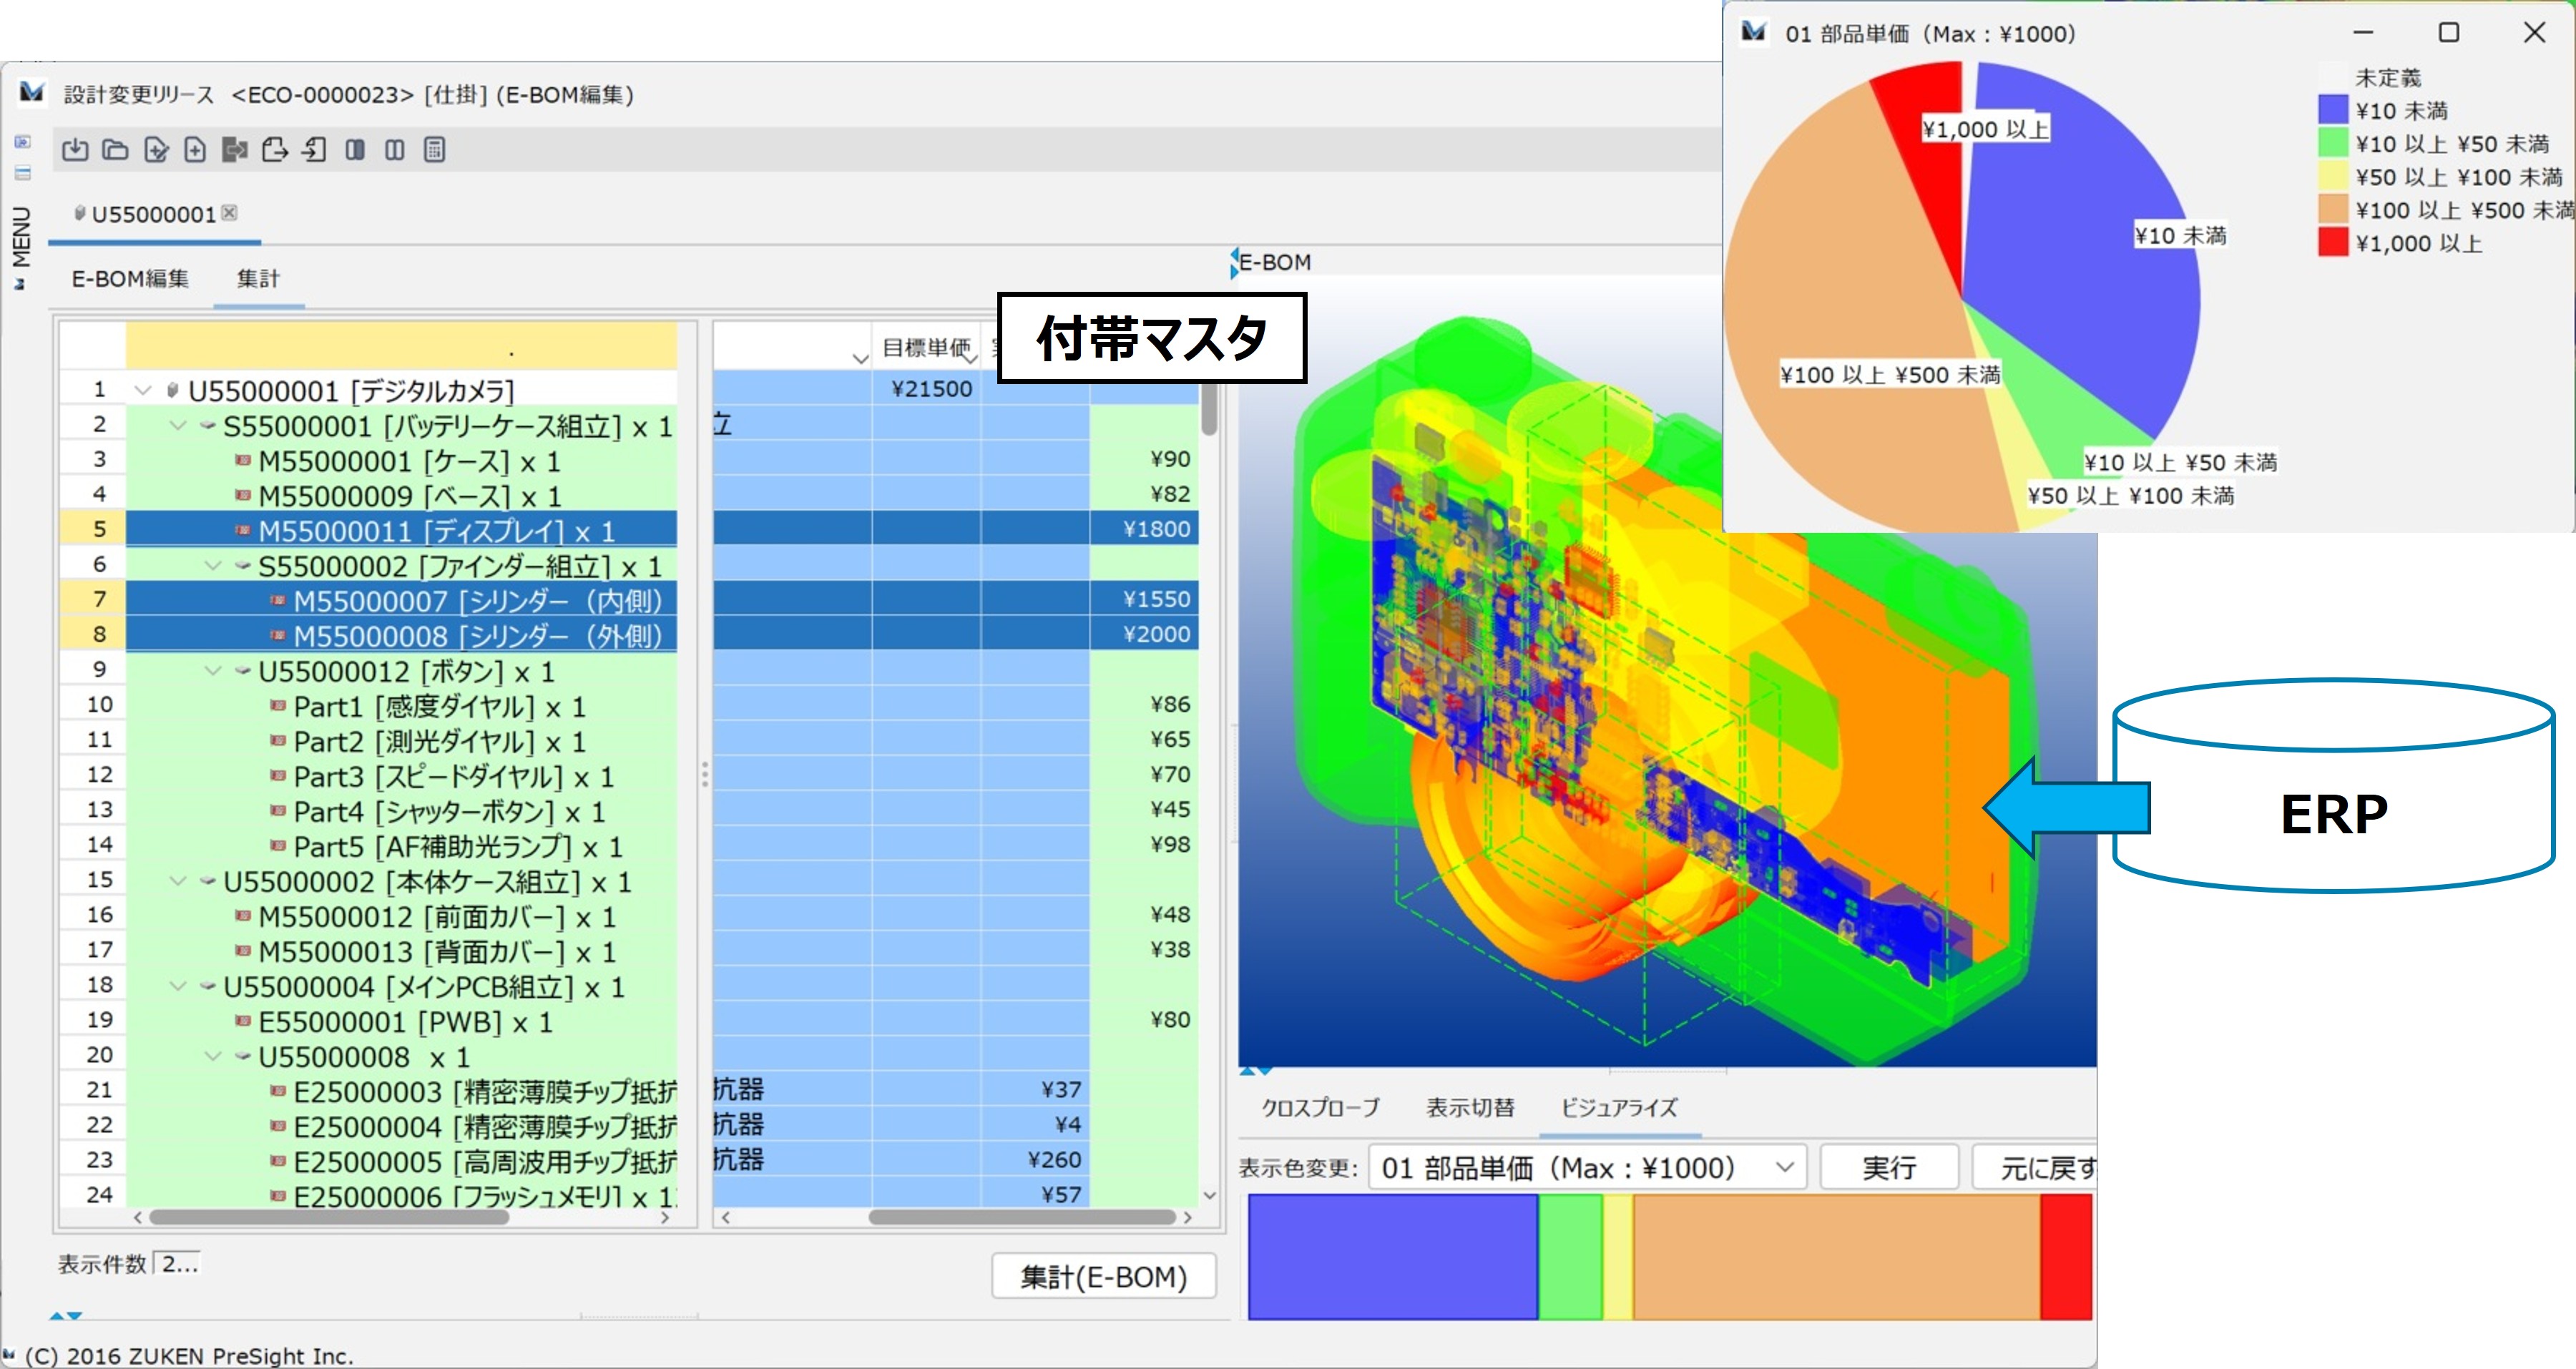
Task: Click the app logo in 設計変更リリース title bar
Action: click(32, 93)
